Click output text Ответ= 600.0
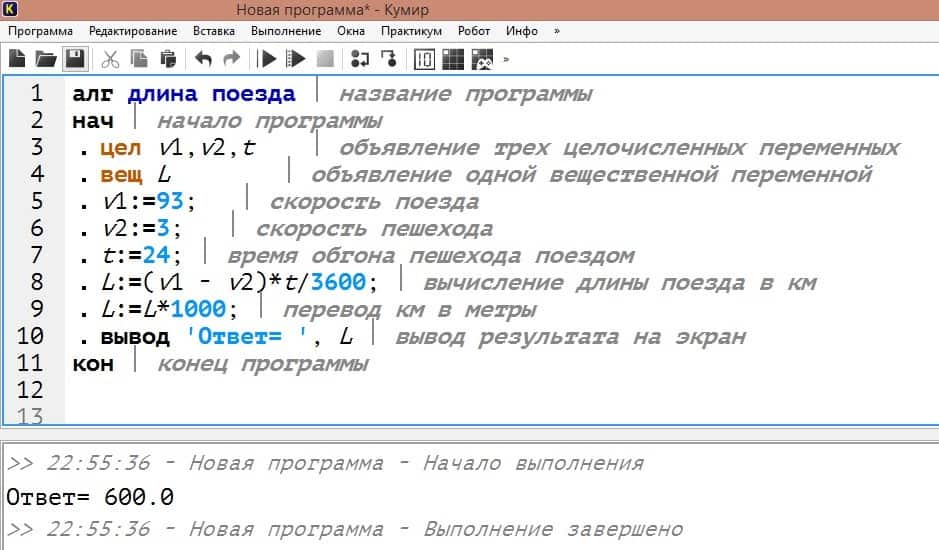939x550 pixels. point(90,497)
